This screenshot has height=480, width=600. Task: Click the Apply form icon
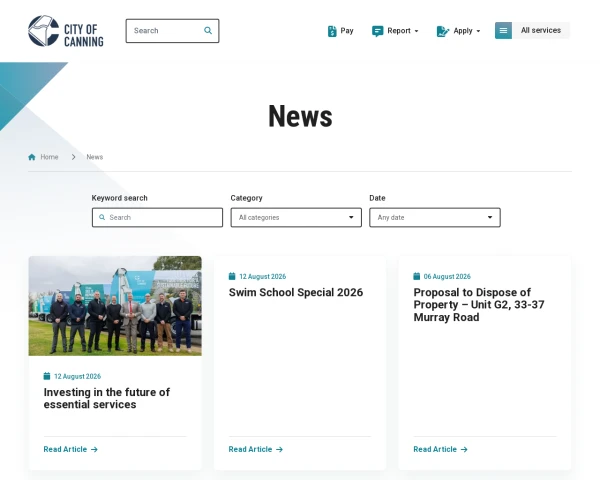click(x=443, y=31)
